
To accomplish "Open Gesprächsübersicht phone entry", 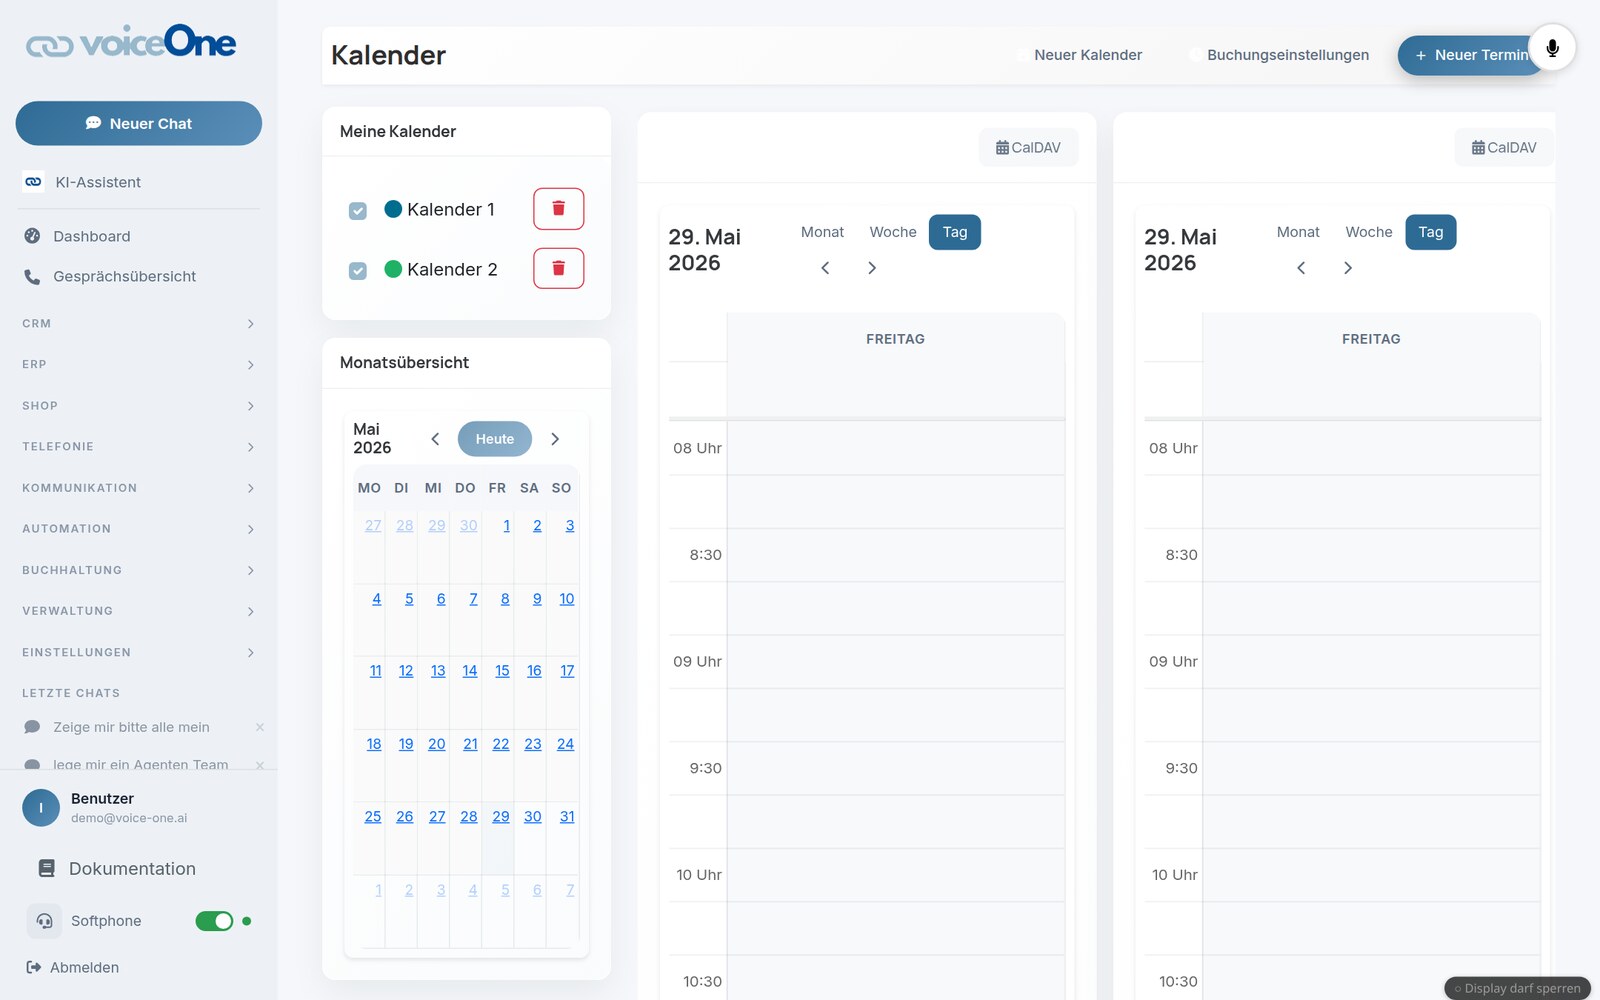I will (138, 276).
